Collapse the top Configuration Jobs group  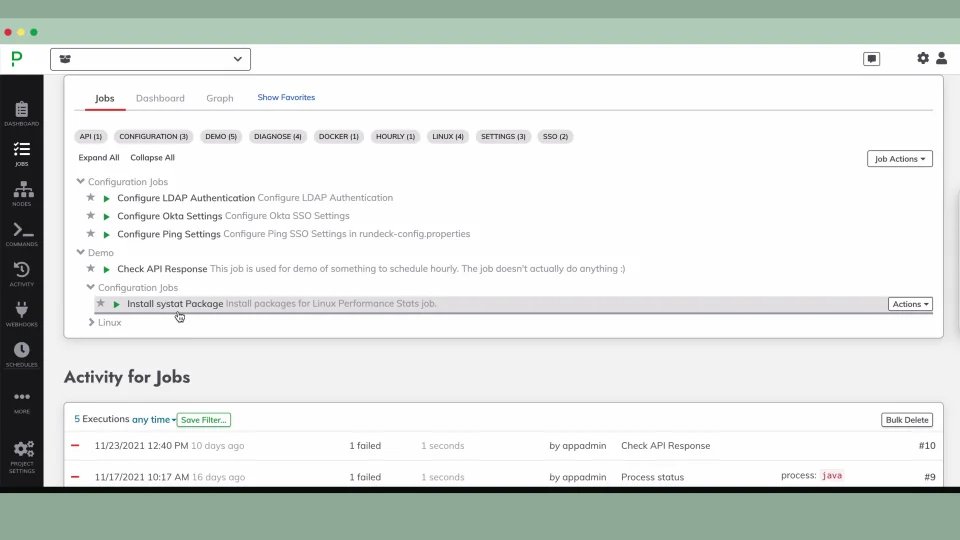[x=80, y=181]
